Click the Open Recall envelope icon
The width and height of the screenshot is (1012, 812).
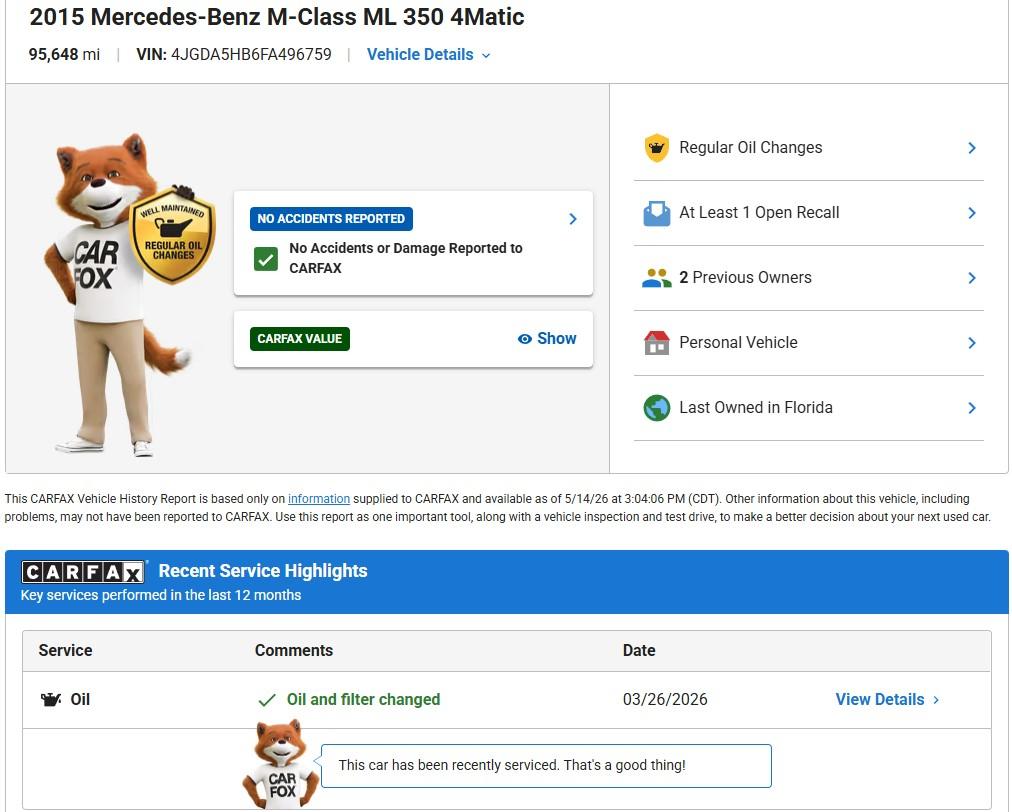pyautogui.click(x=656, y=213)
